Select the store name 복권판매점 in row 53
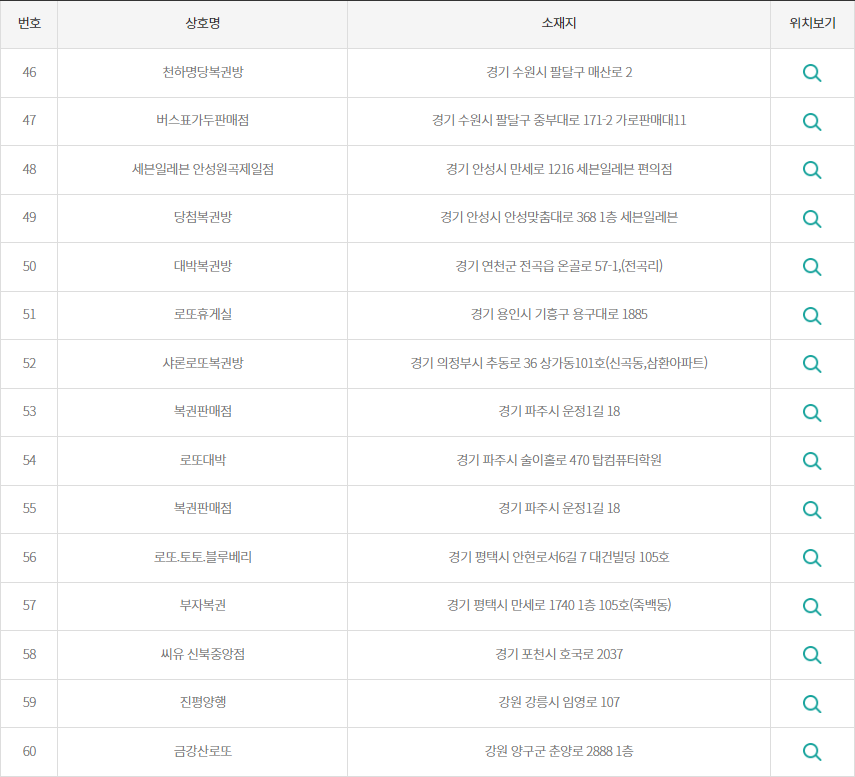The width and height of the screenshot is (855, 777). 203,412
